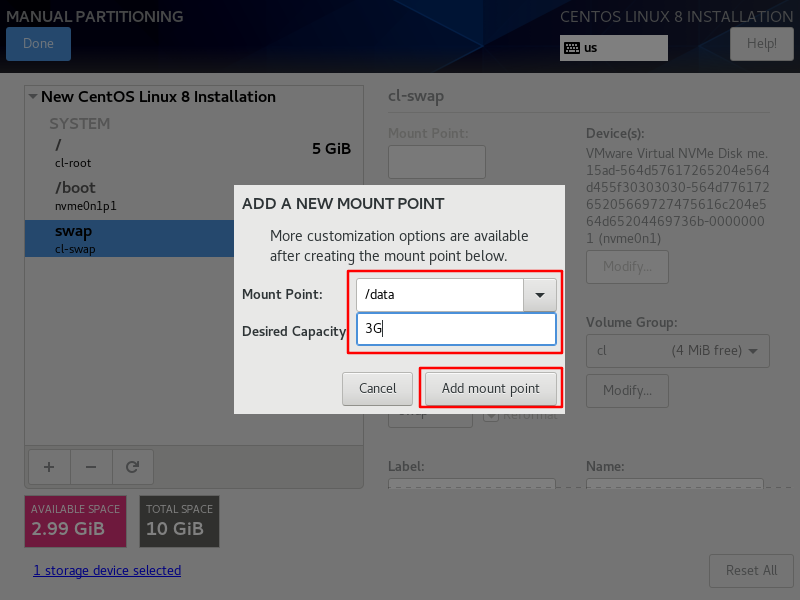The image size is (800, 600).
Task: Click the Reset All button
Action: pos(752,570)
